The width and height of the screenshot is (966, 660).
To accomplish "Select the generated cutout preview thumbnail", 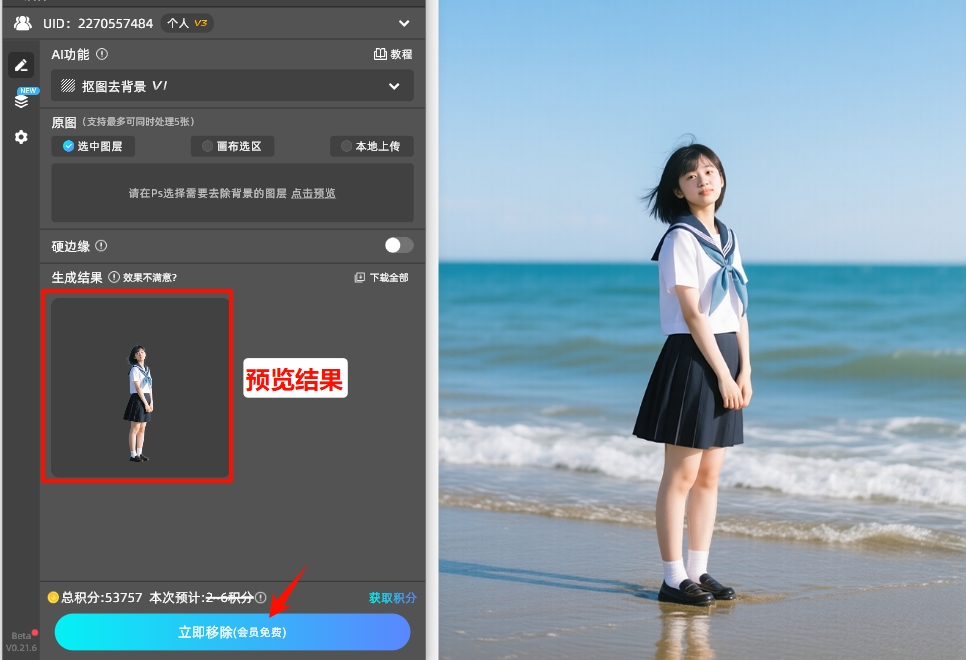I will coord(137,387).
